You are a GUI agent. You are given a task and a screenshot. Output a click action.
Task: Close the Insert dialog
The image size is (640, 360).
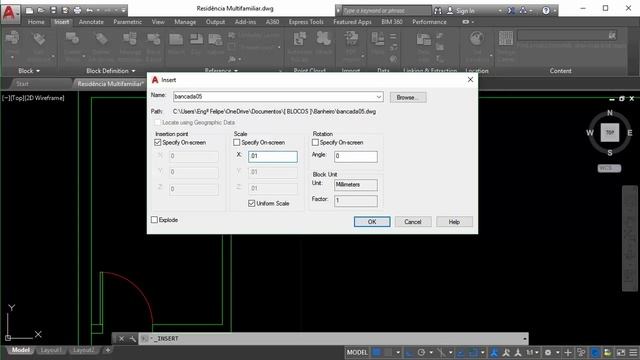coord(470,80)
